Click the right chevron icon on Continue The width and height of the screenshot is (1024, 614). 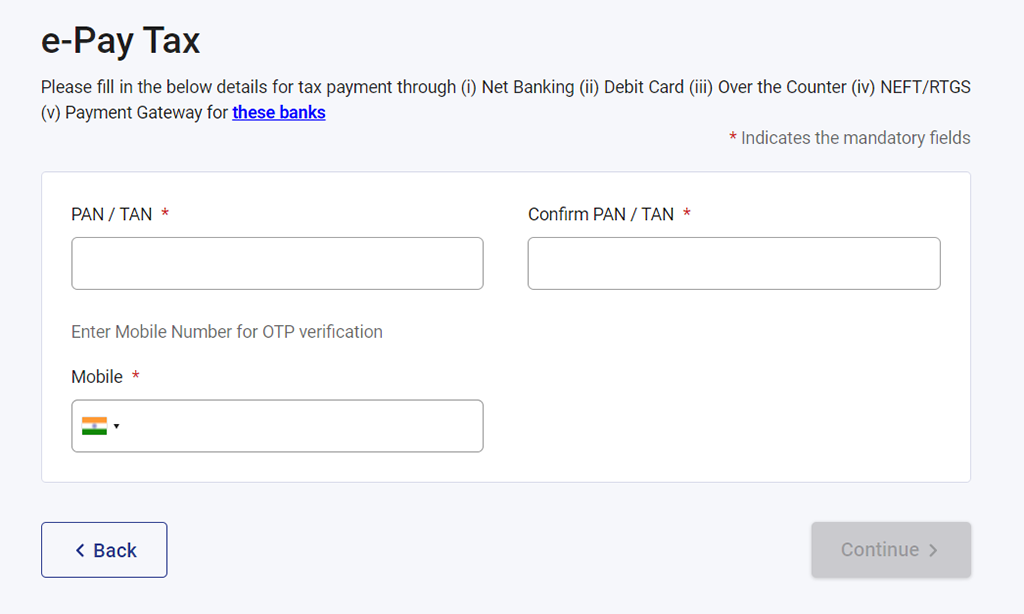coord(933,550)
